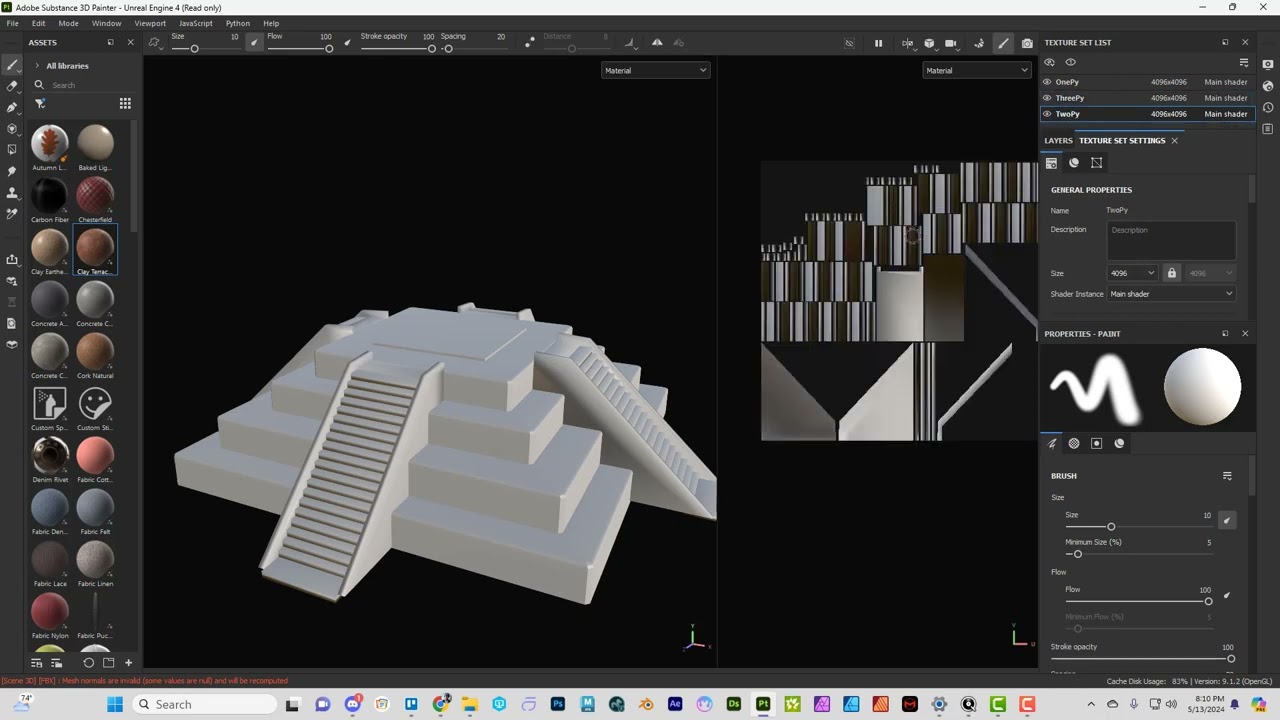Switch to the Texture Set Settings tab
This screenshot has width=1280, height=720.
point(1122,141)
